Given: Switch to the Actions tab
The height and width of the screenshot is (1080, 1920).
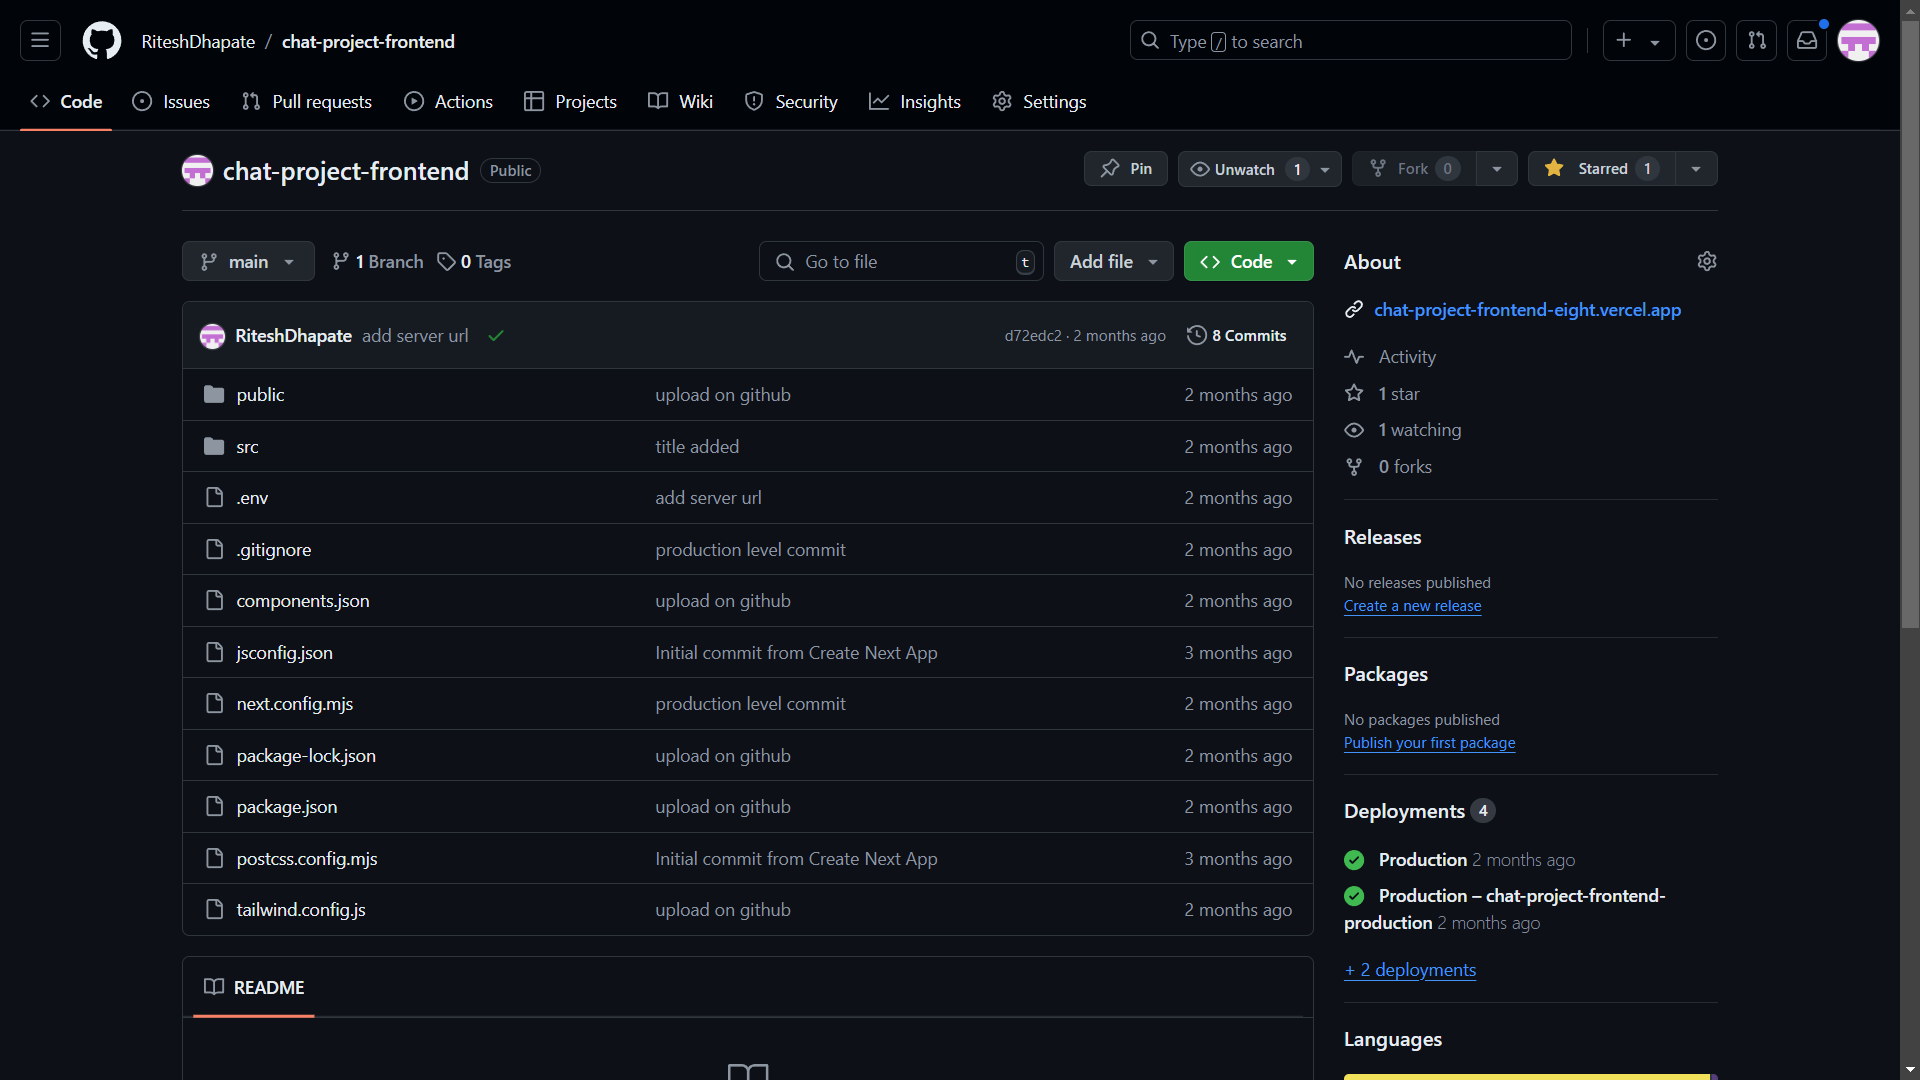Looking at the screenshot, I should (449, 102).
